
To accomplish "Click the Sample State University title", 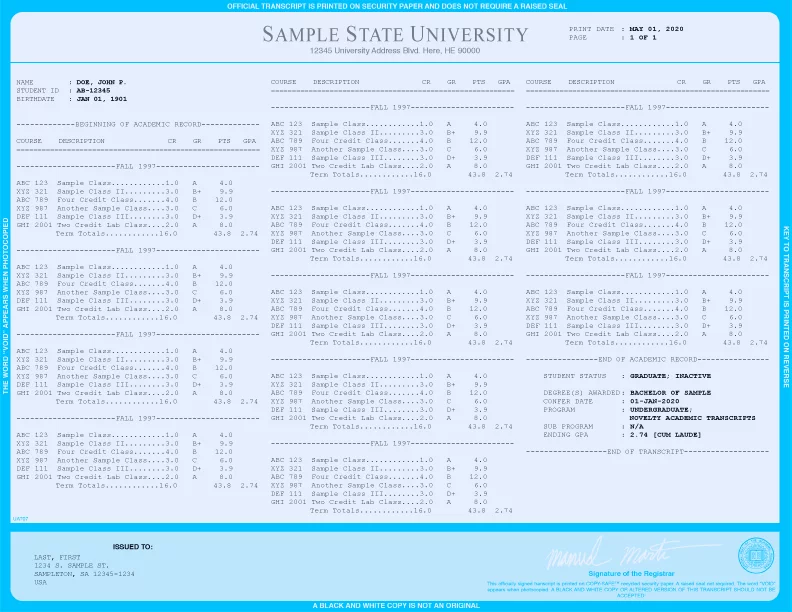I will click(x=395, y=35).
